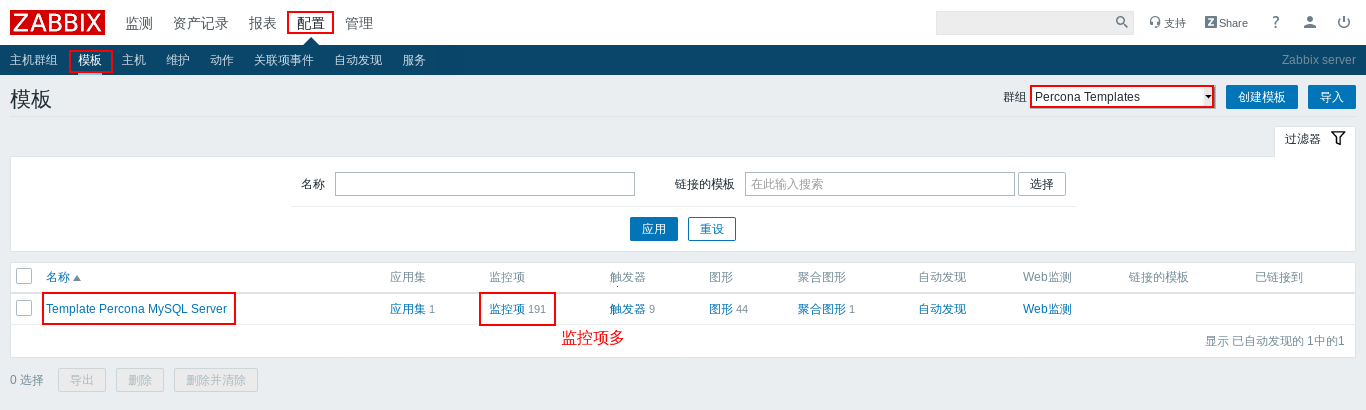1366x410 pixels.
Task: Click the ZABBIX logo
Action: 57,23
